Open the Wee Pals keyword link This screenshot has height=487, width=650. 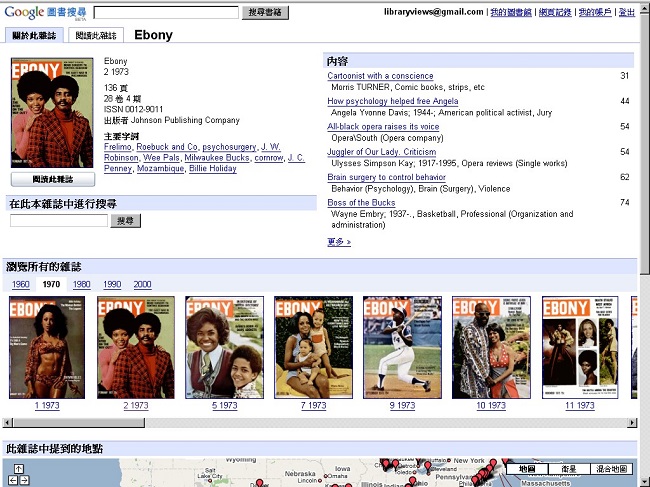(161, 157)
